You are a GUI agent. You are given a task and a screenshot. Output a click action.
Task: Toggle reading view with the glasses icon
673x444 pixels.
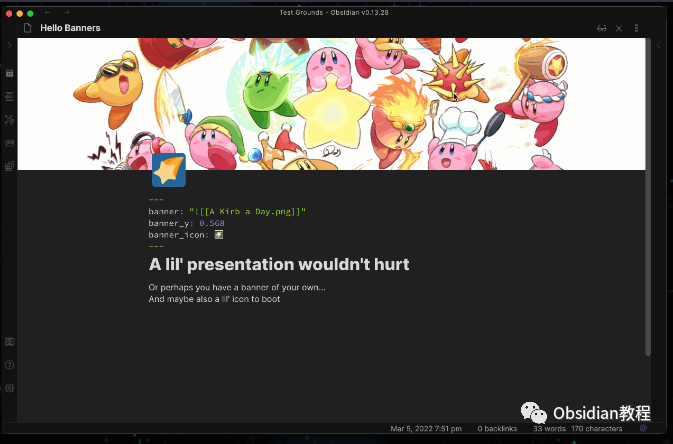[602, 28]
